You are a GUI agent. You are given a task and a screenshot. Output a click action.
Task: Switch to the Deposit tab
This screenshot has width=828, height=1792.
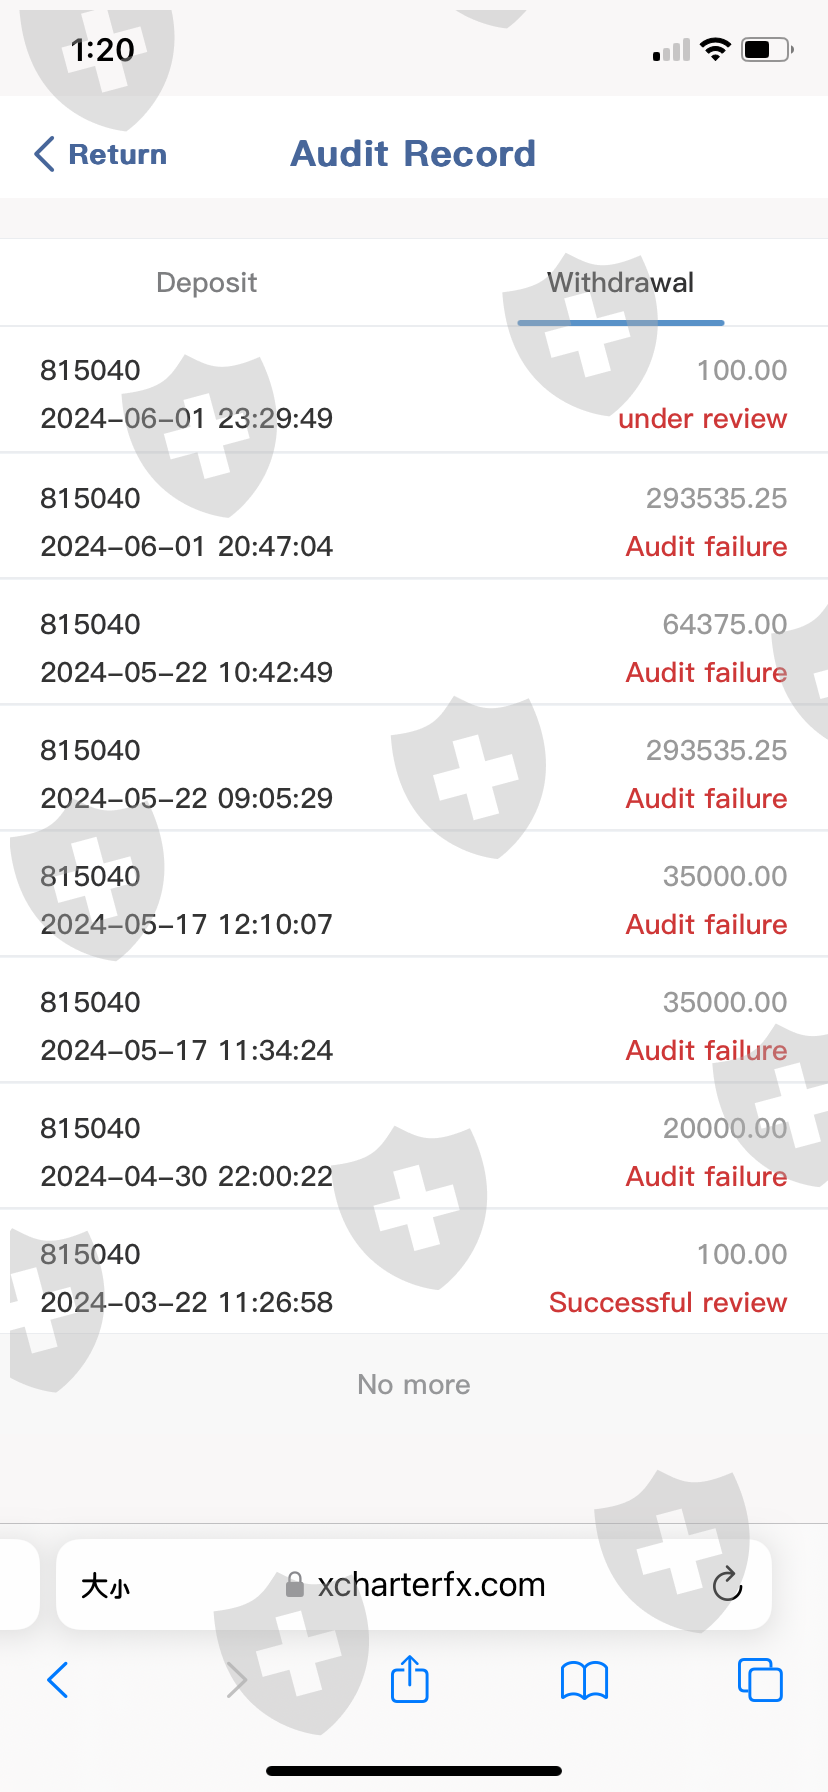click(207, 283)
